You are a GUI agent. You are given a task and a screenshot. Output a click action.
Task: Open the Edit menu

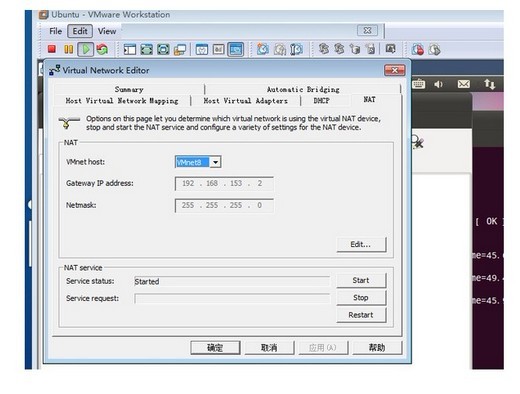pyautogui.click(x=80, y=31)
